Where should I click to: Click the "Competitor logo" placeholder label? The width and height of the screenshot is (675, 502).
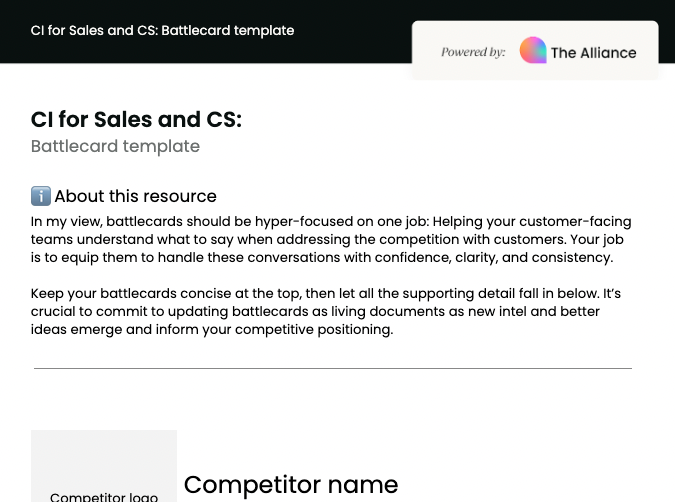104,496
